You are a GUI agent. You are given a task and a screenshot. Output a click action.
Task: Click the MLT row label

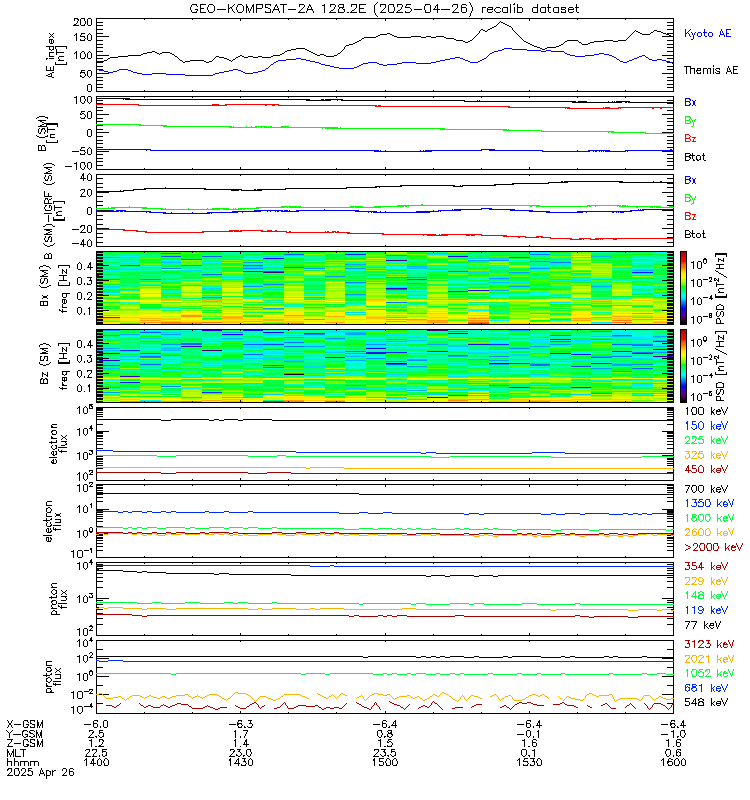16,753
